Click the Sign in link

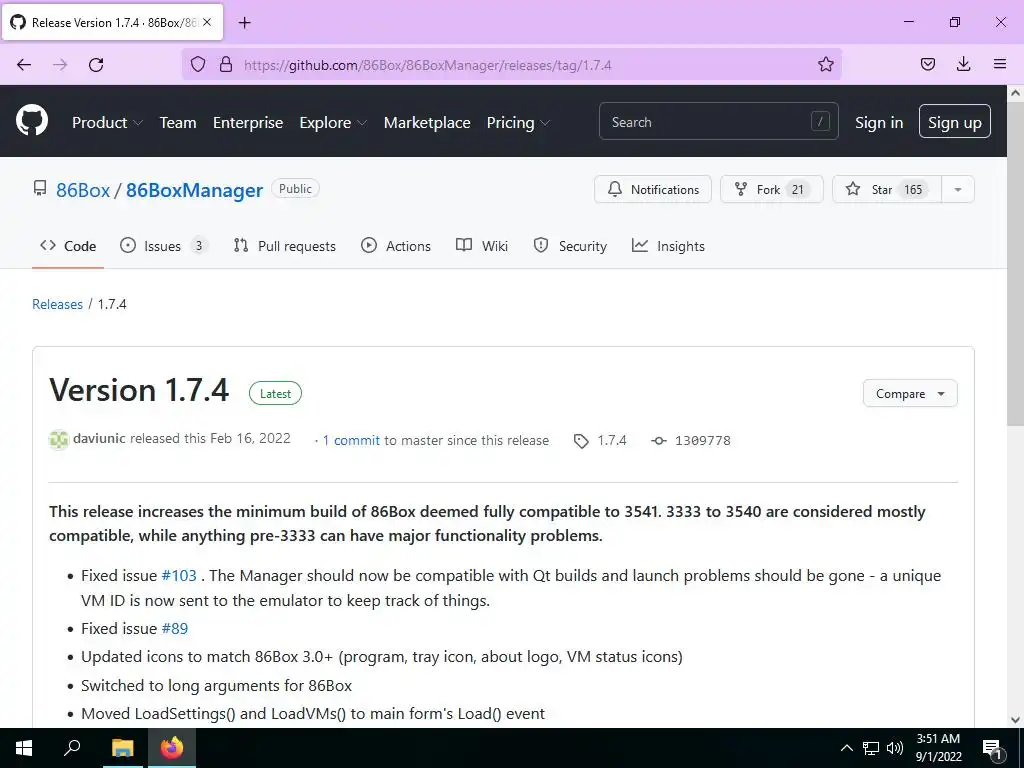(879, 122)
